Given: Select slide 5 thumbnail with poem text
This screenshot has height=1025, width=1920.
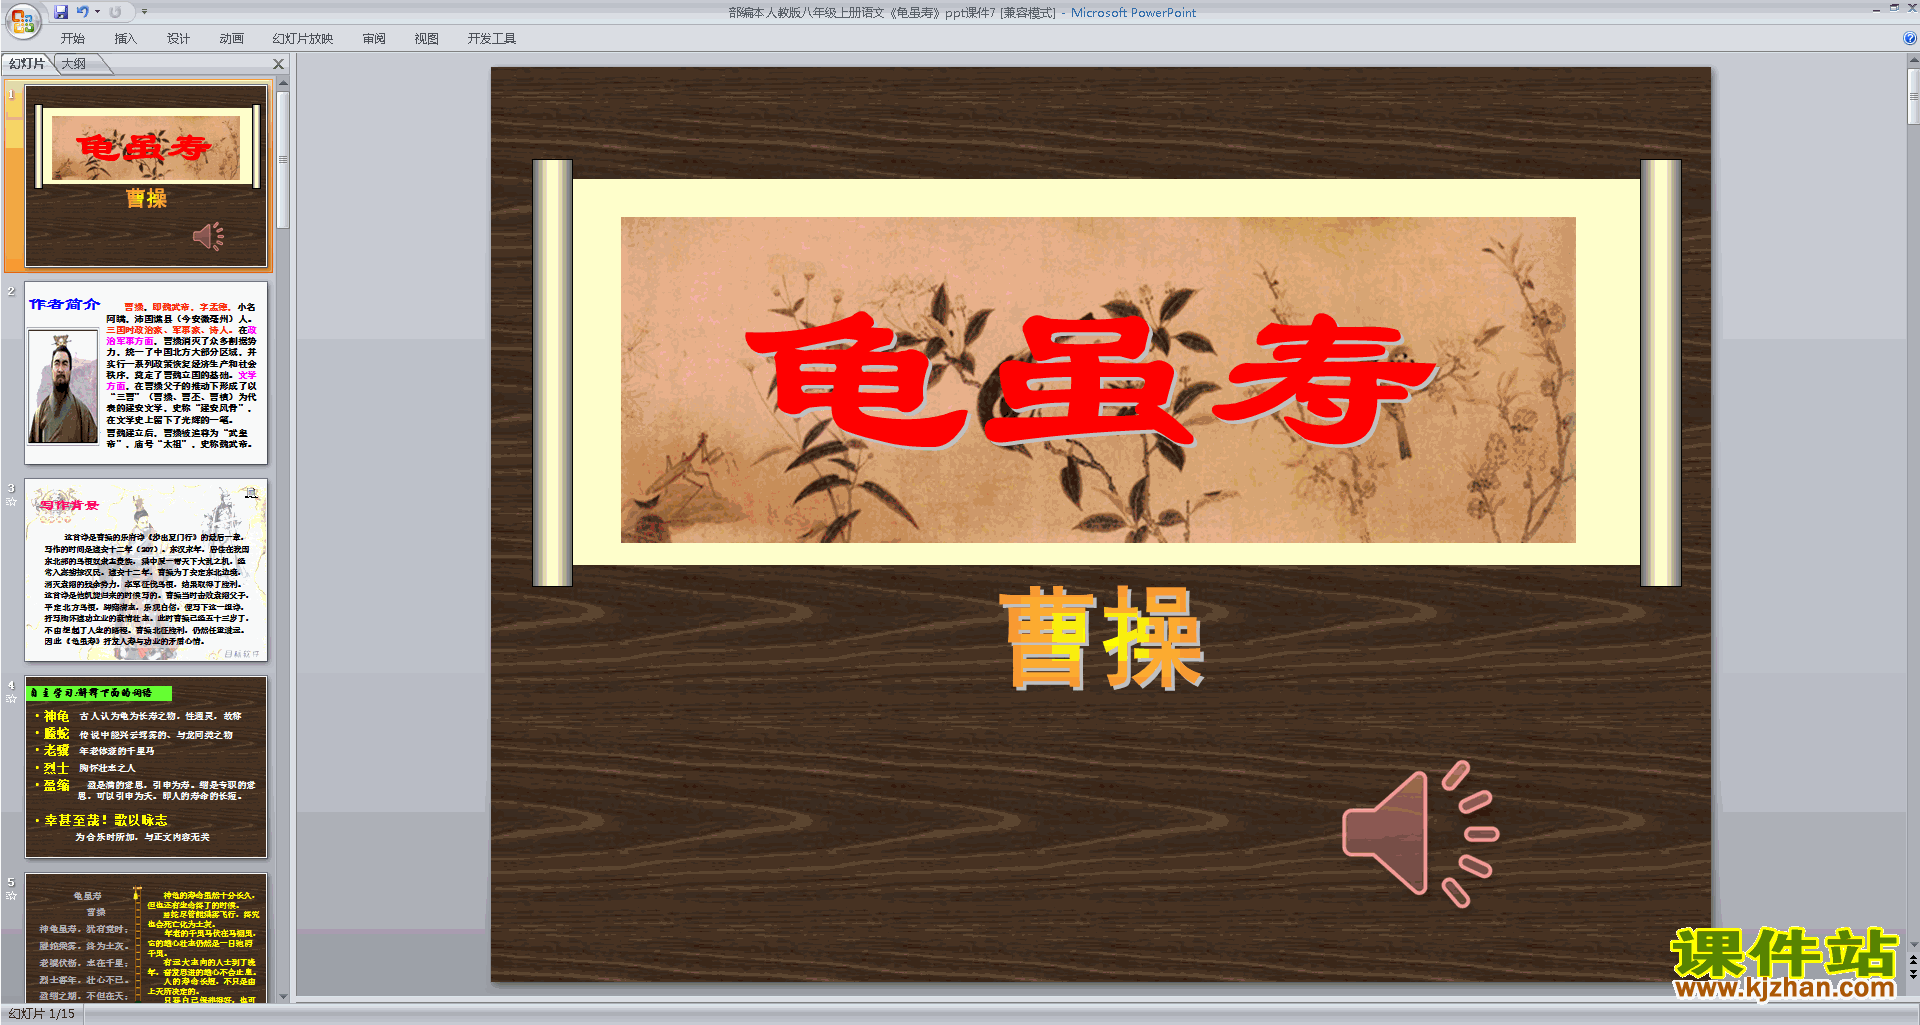Looking at the screenshot, I should (x=146, y=938).
